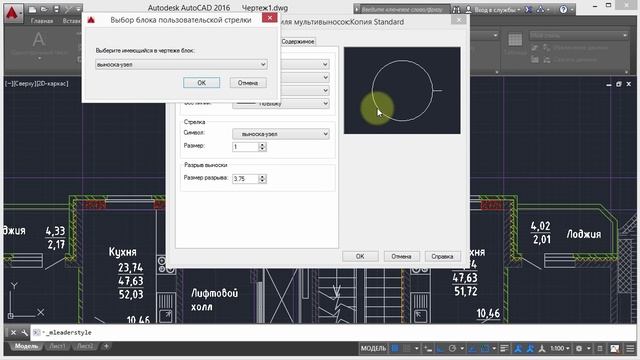Click OK in the multileader style dialog

coord(360,256)
